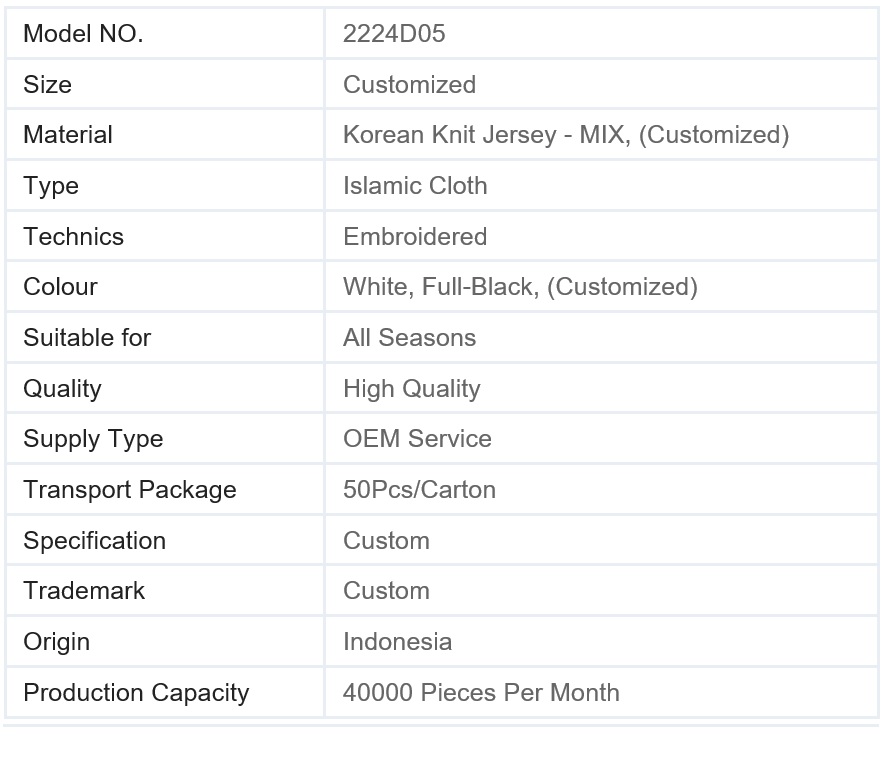The width and height of the screenshot is (890, 763).
Task: Click the White, Full-Black colour value
Action: tap(520, 287)
